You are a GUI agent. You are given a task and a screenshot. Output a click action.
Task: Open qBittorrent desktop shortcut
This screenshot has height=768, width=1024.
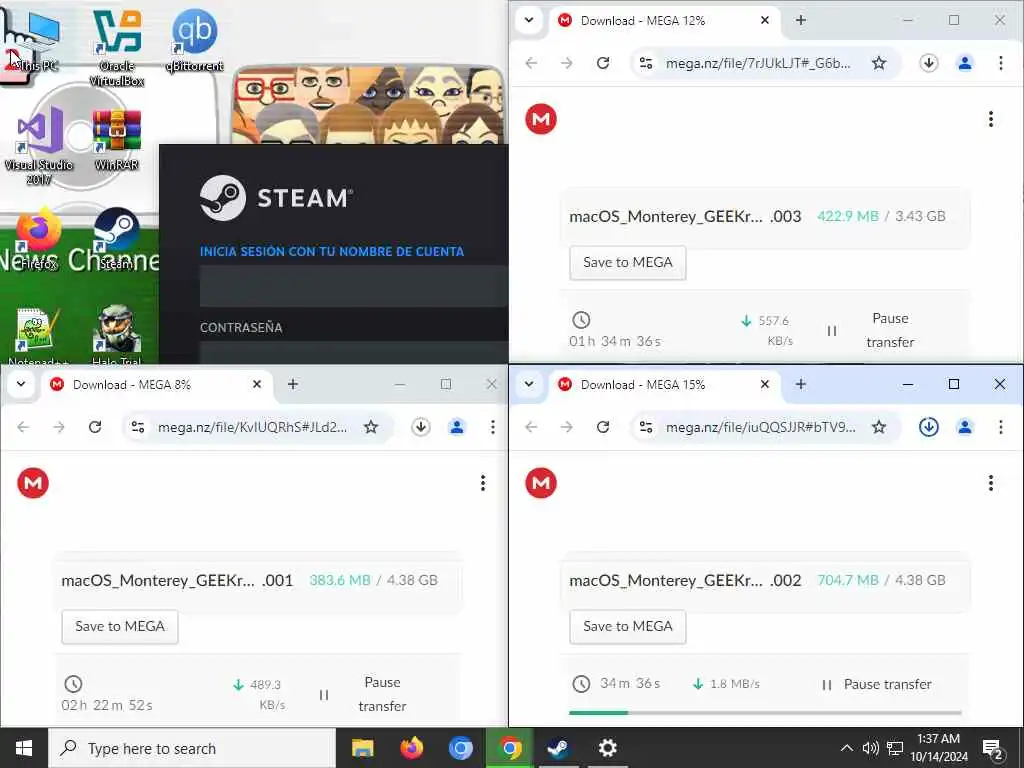(195, 40)
